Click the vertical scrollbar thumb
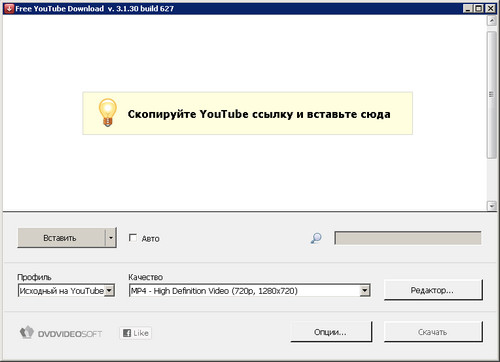 click(x=492, y=95)
